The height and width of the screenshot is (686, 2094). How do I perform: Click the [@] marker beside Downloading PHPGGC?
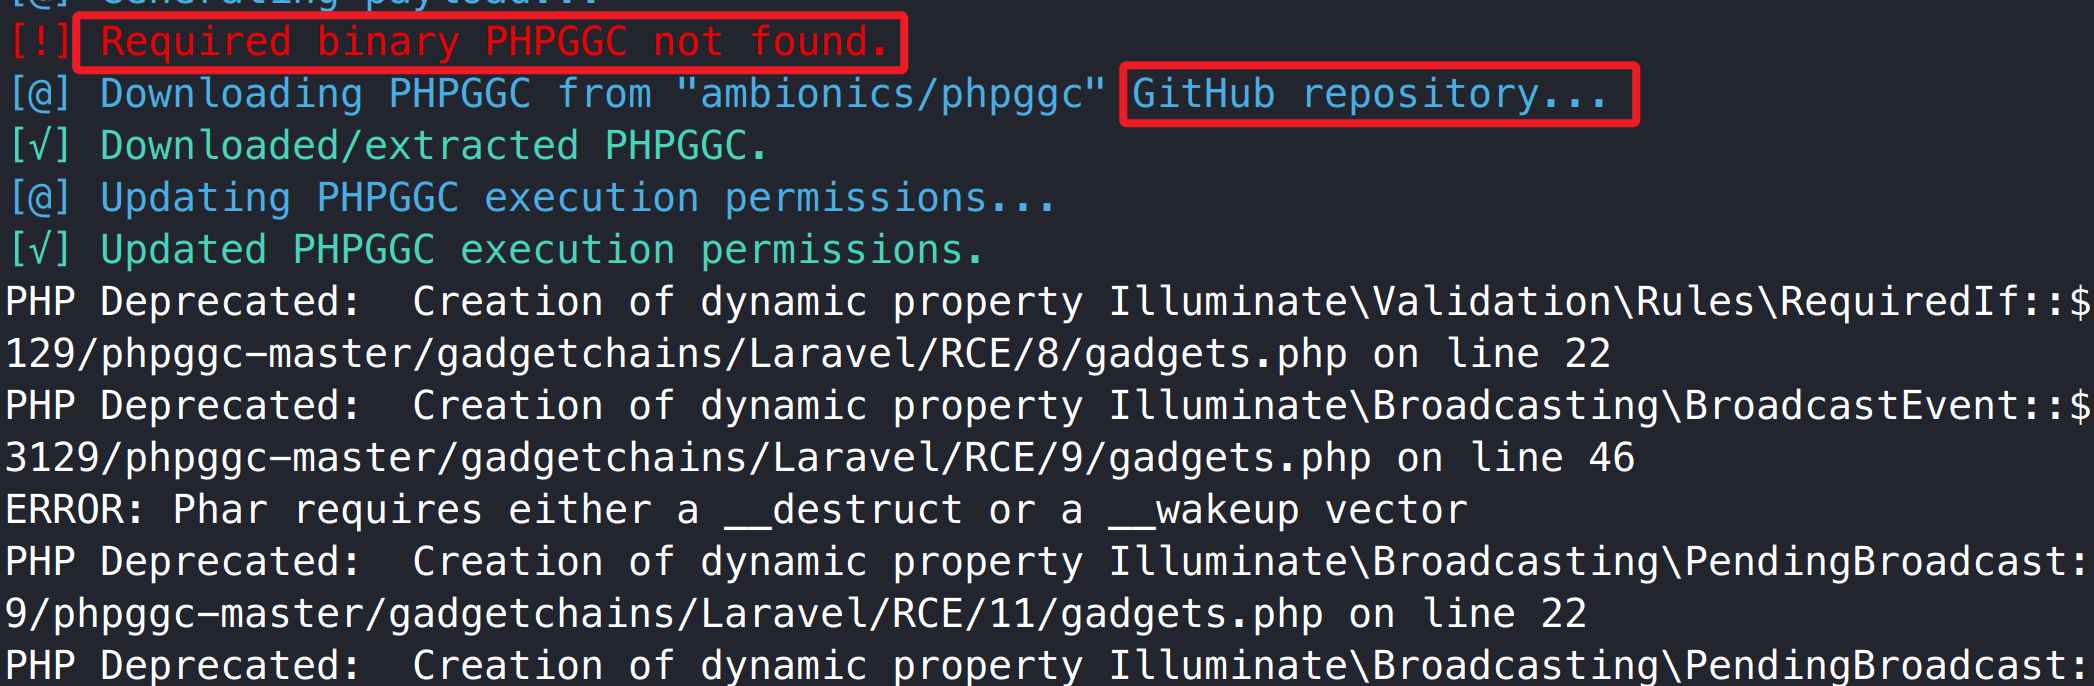coord(40,94)
